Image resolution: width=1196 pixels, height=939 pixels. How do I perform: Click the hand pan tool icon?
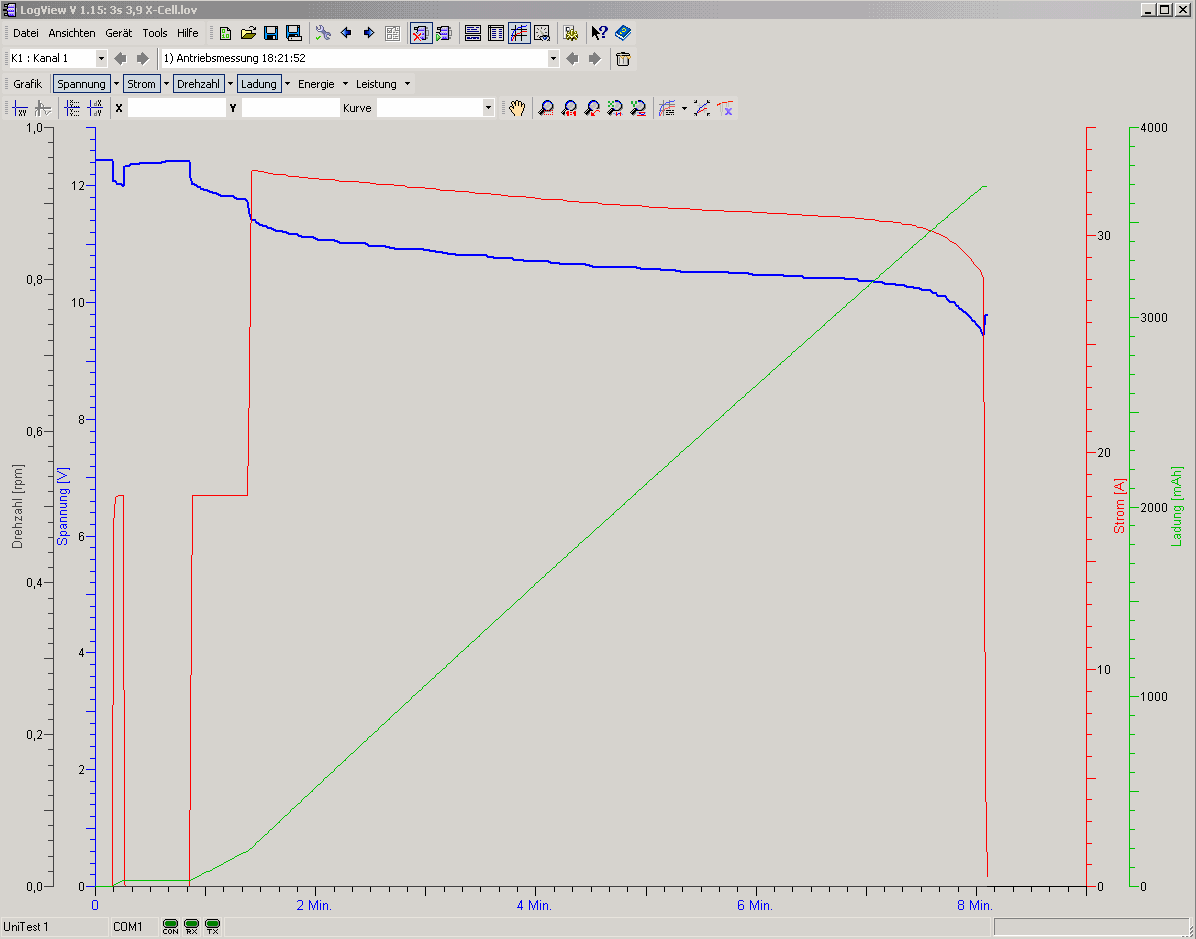(516, 108)
